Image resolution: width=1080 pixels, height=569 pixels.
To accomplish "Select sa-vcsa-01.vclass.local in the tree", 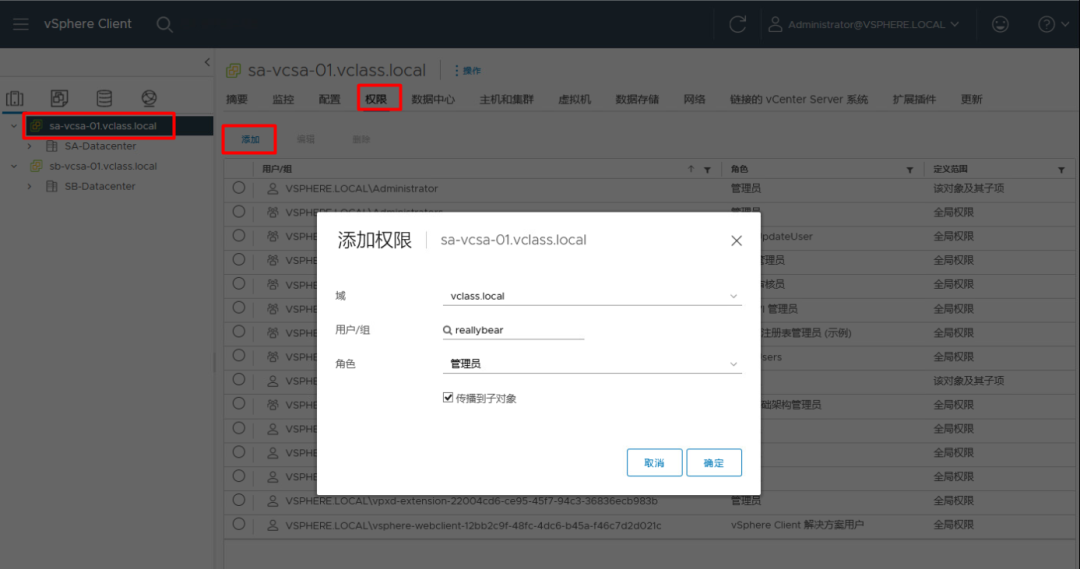I will click(103, 126).
